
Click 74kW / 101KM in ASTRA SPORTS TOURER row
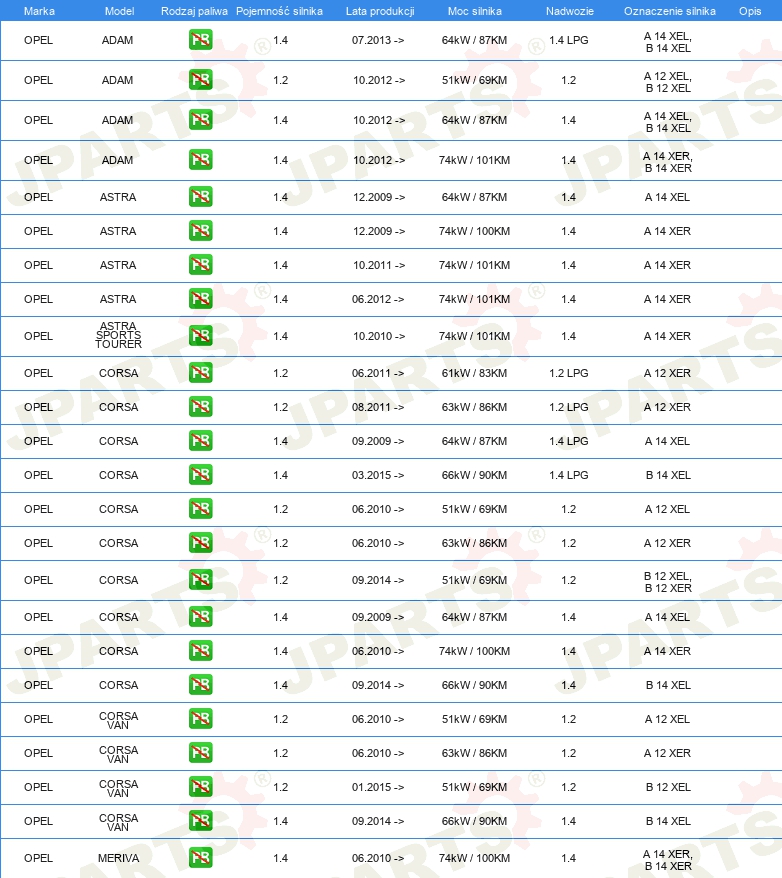pyautogui.click(x=474, y=336)
